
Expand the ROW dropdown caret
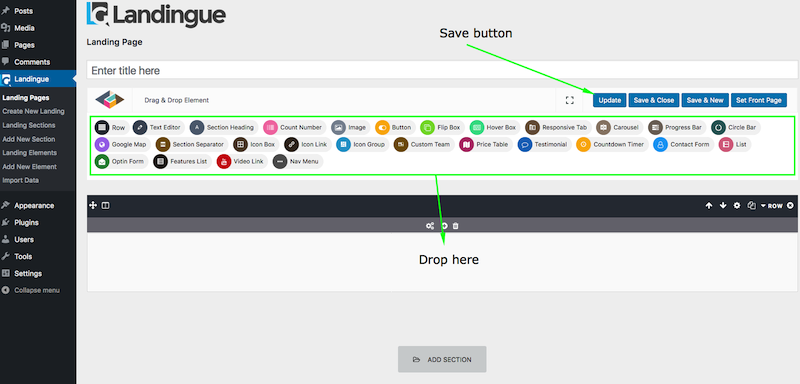(x=763, y=206)
